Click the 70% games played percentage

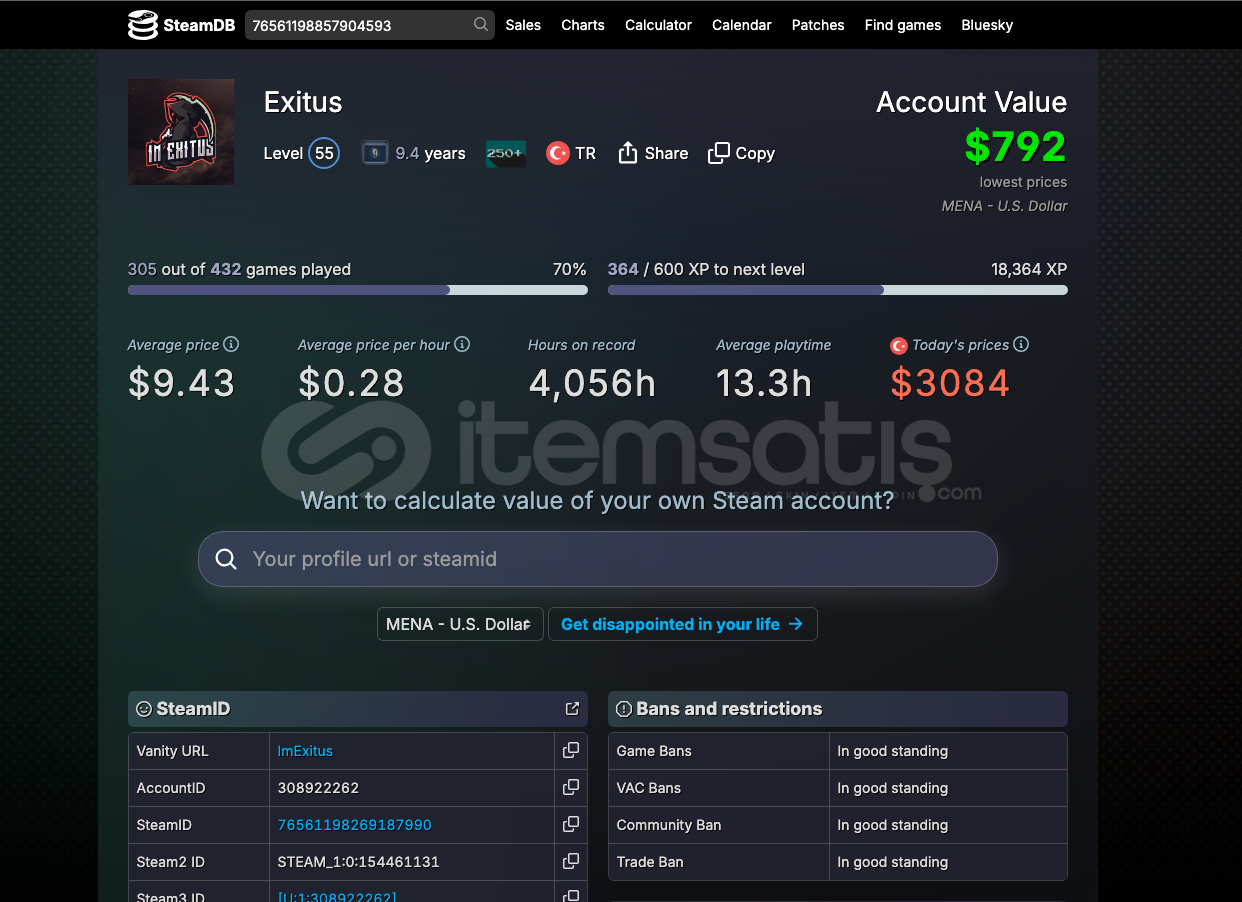[570, 269]
